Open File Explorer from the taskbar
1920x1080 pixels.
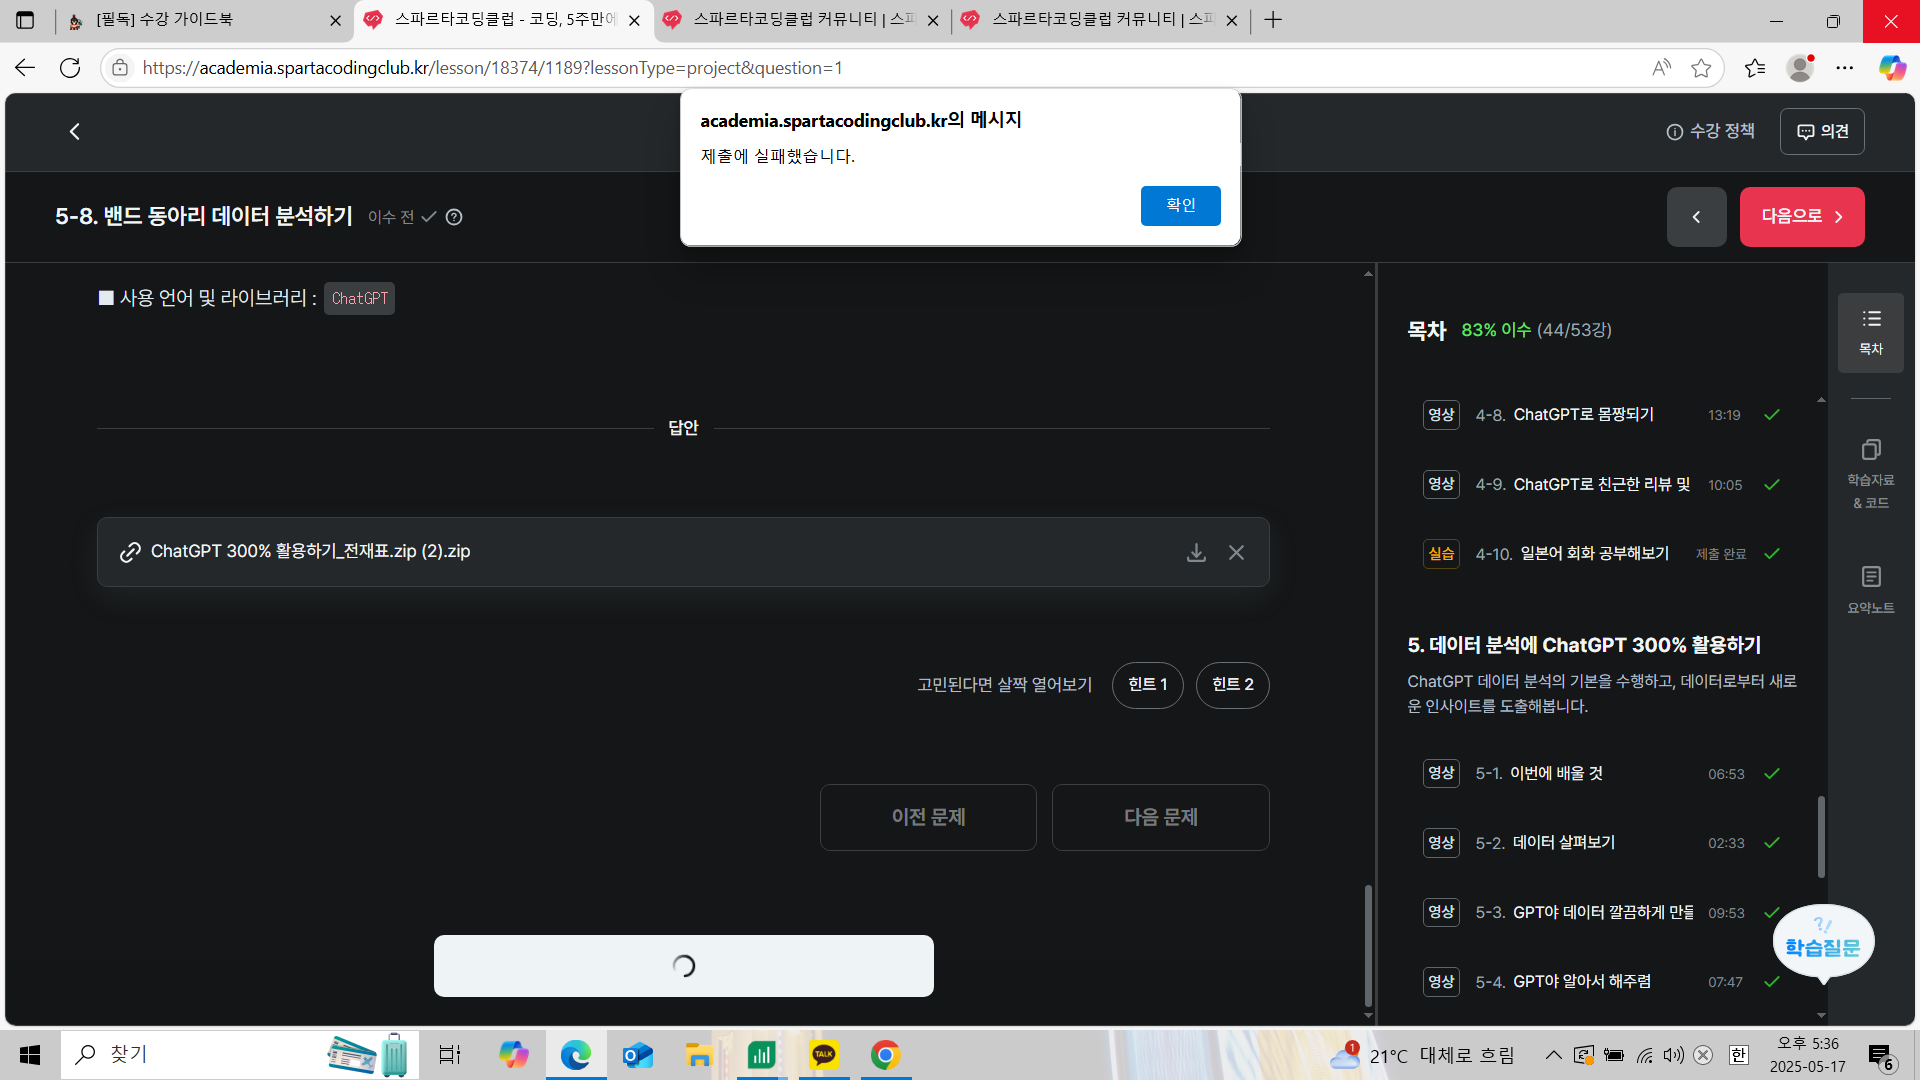pyautogui.click(x=699, y=1055)
